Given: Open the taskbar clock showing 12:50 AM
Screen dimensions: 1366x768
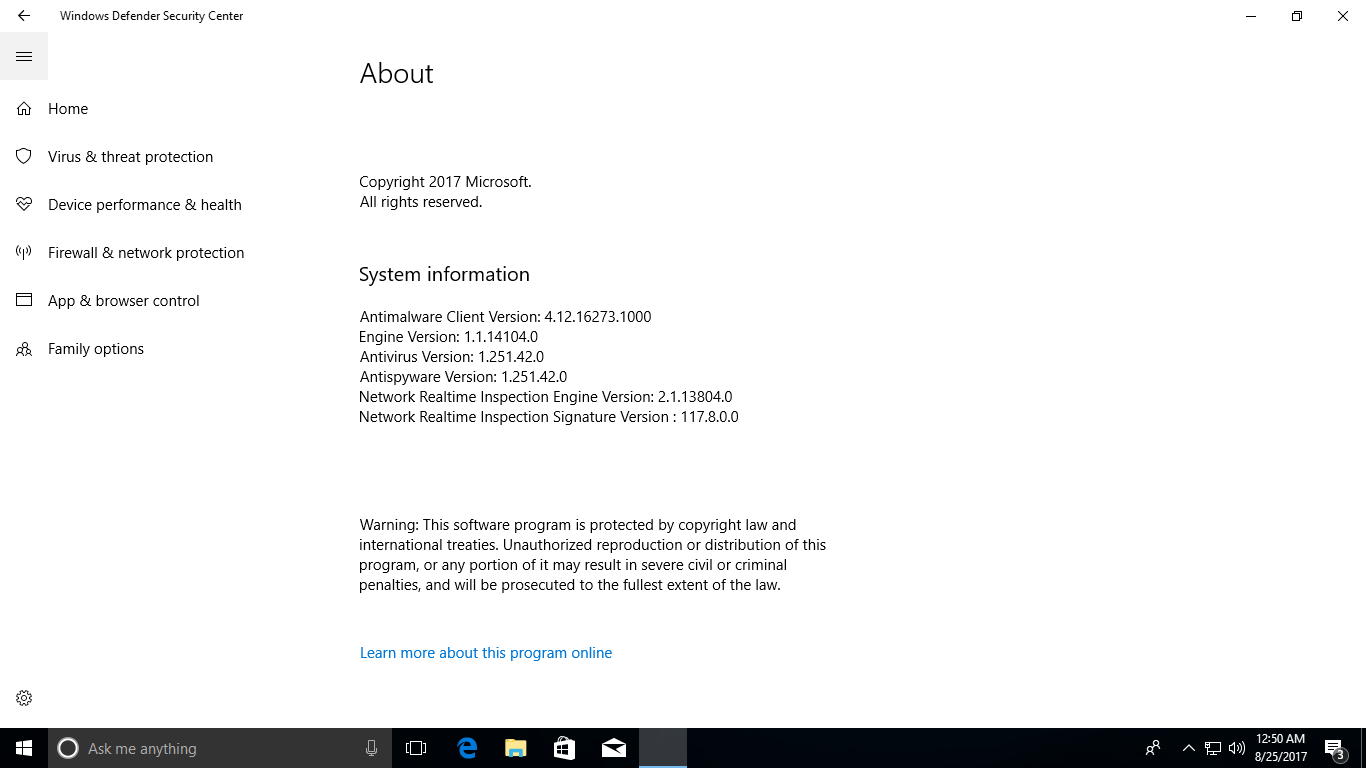Looking at the screenshot, I should 1281,748.
